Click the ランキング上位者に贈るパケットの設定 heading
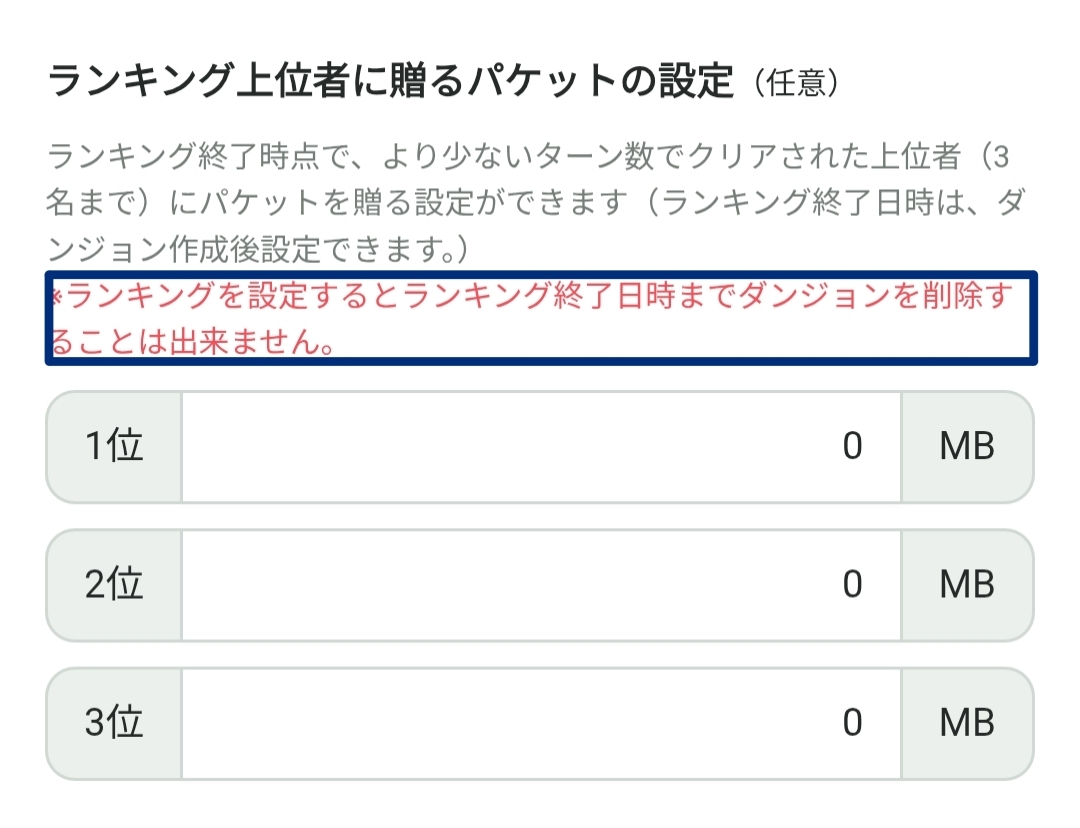The height and width of the screenshot is (828, 1080). point(390,82)
